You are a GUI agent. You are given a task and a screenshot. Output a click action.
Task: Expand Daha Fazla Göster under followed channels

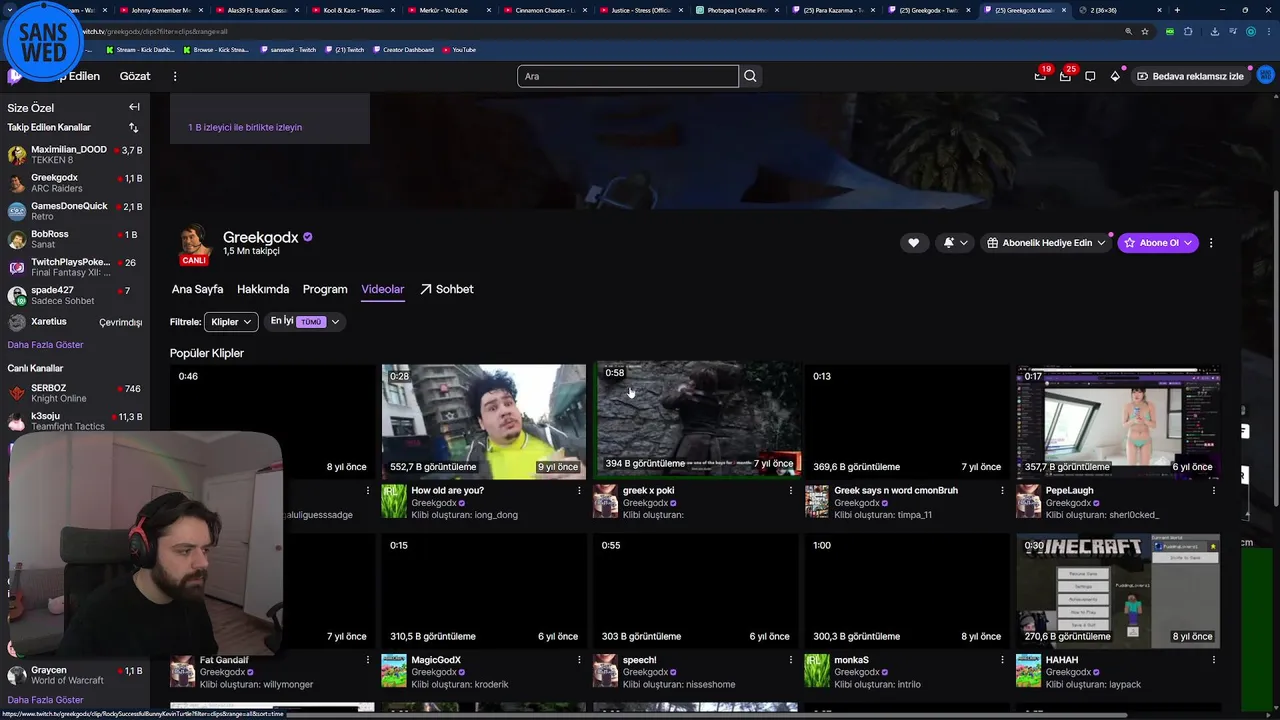click(x=45, y=345)
